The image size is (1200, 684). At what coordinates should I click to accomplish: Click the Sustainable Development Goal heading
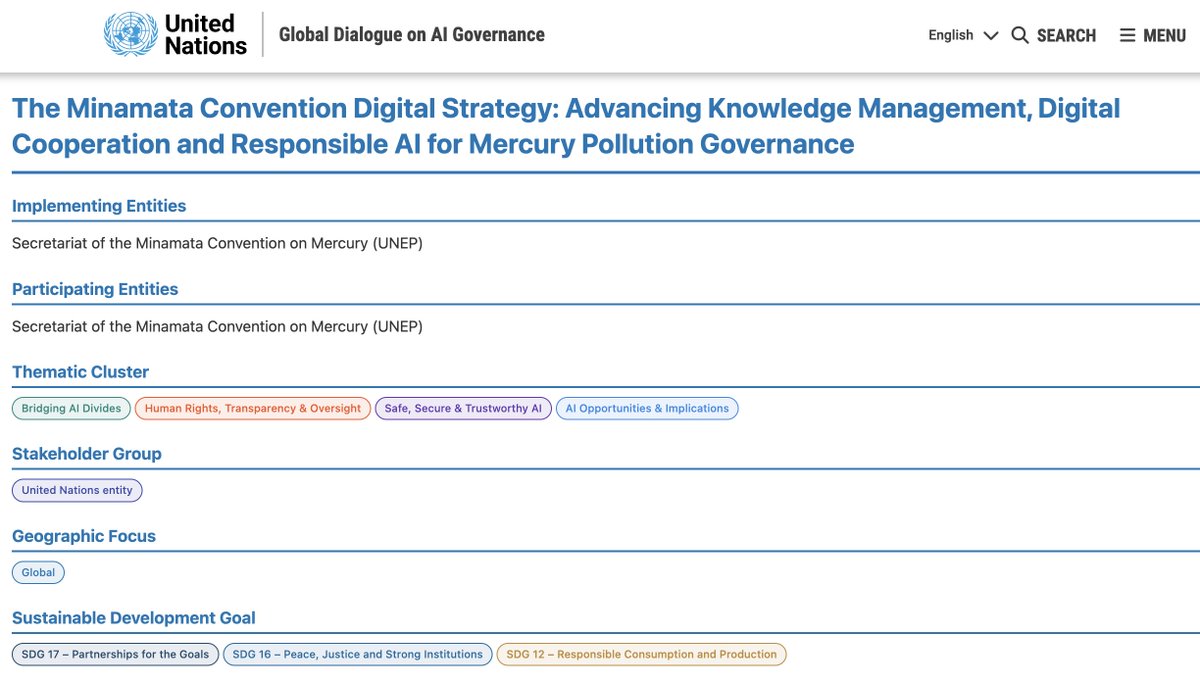pyautogui.click(x=134, y=618)
